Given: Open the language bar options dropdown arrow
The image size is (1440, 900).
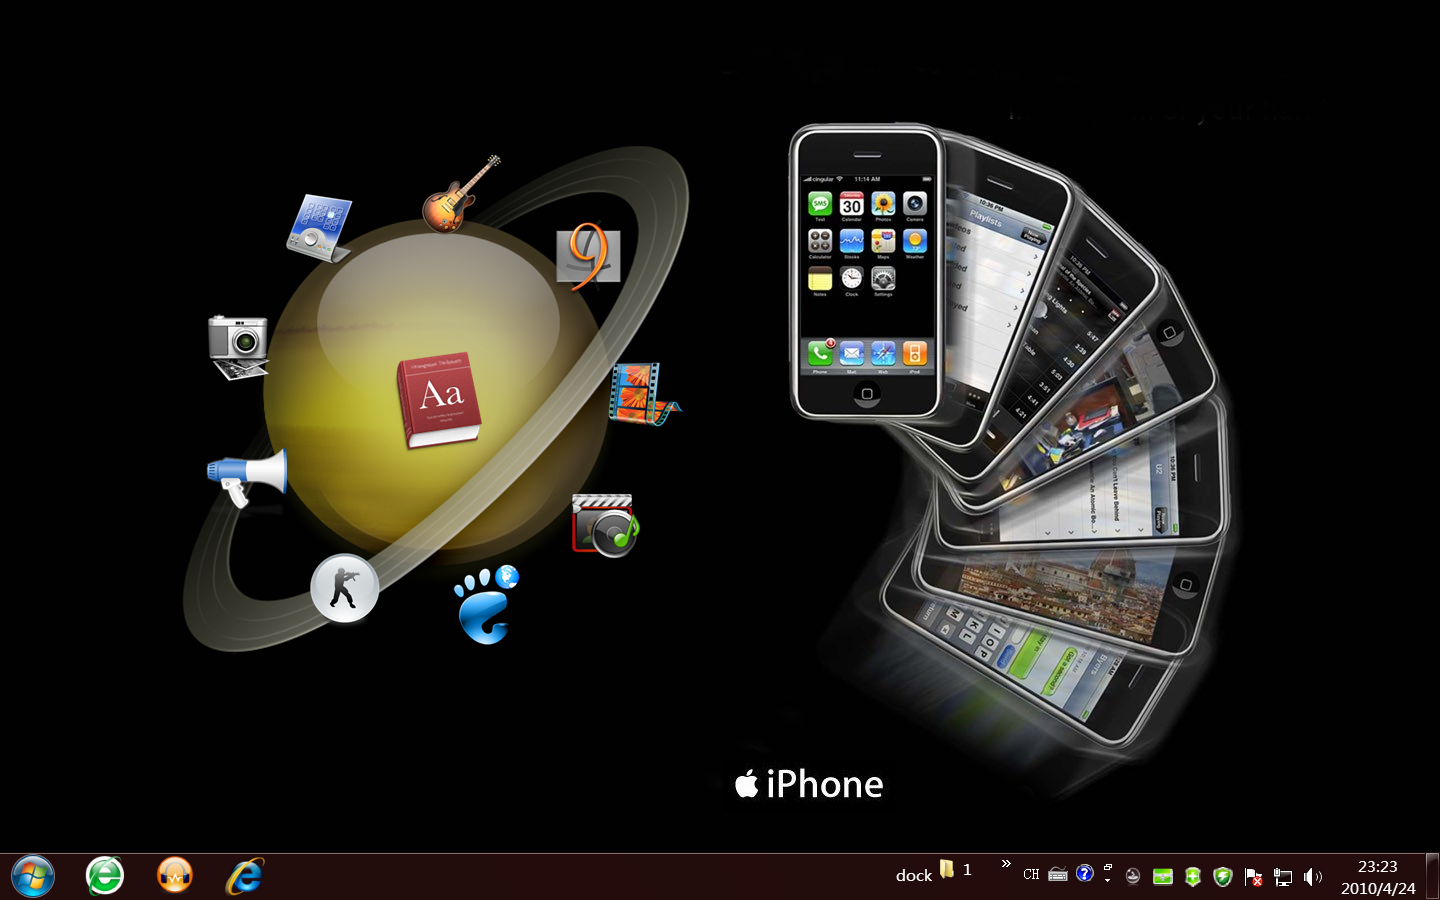Looking at the screenshot, I should 1107,881.
